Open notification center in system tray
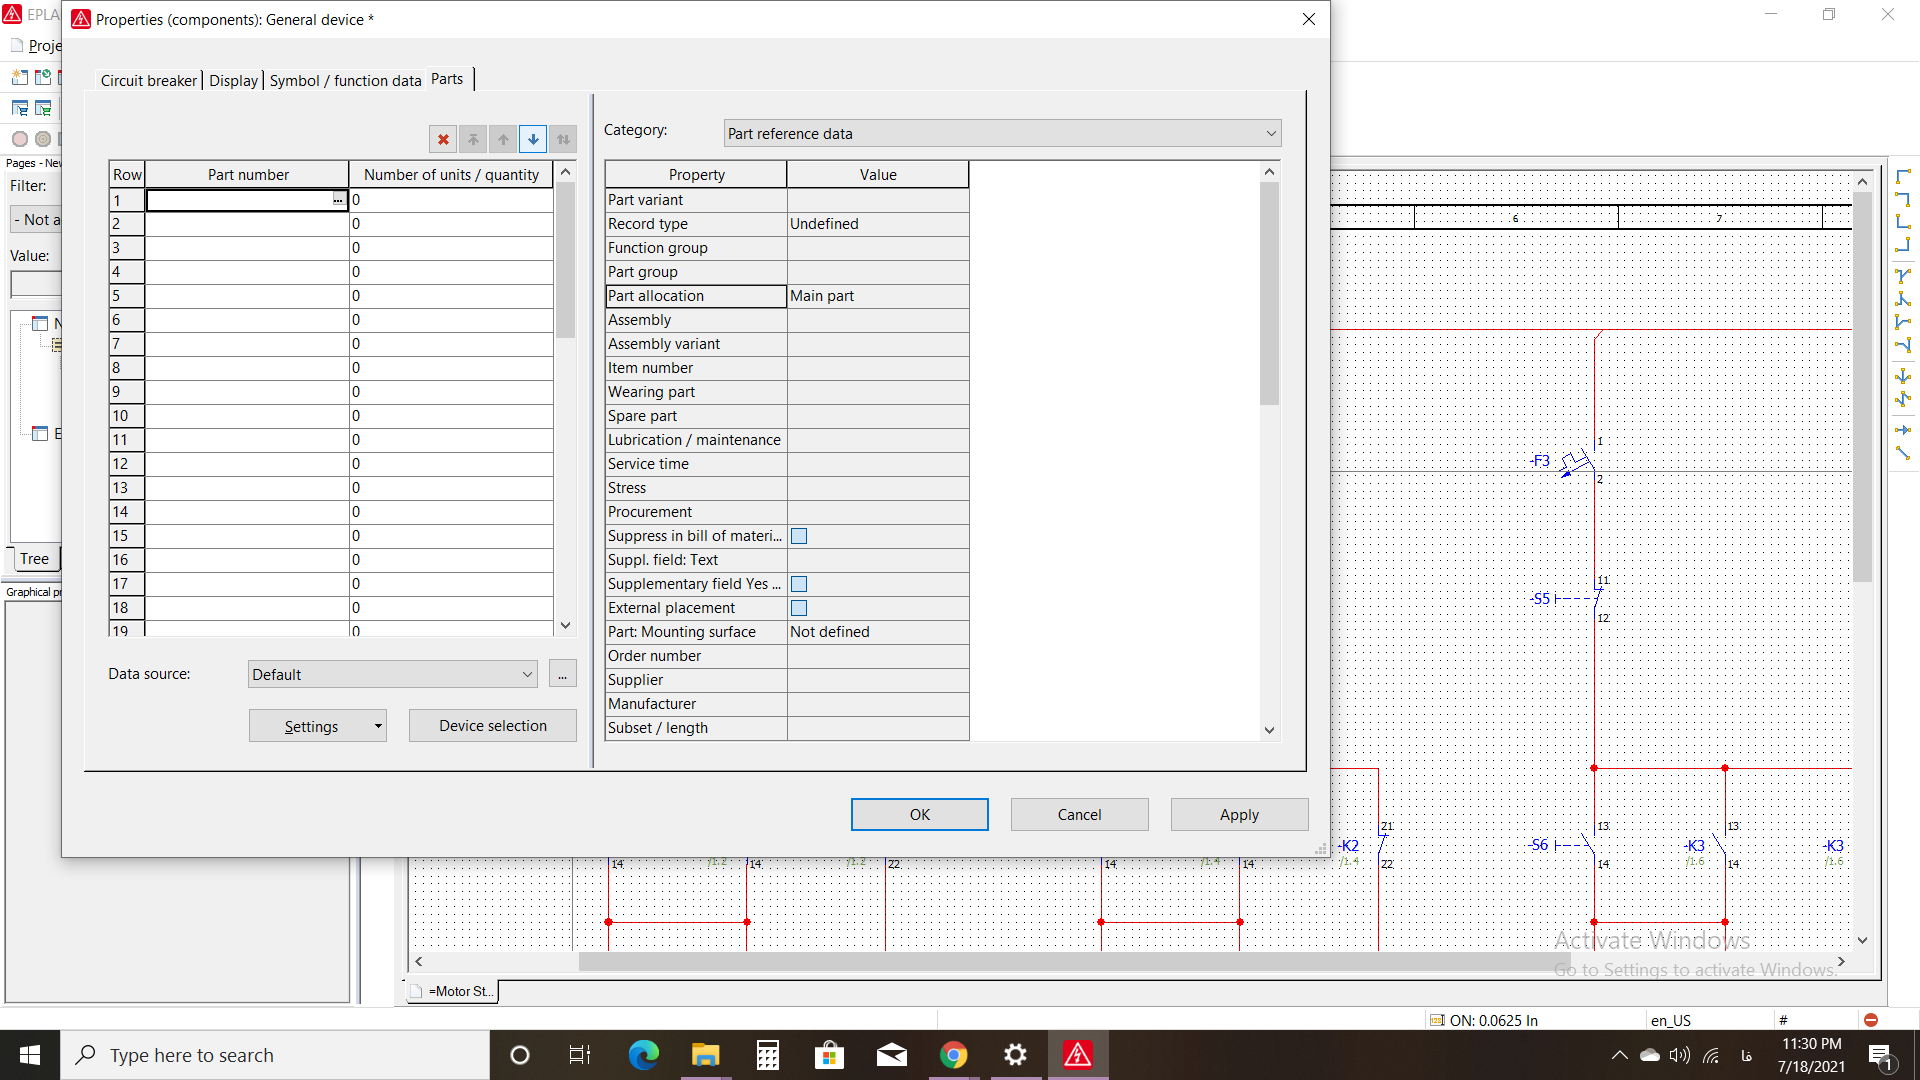 pyautogui.click(x=1881, y=1056)
